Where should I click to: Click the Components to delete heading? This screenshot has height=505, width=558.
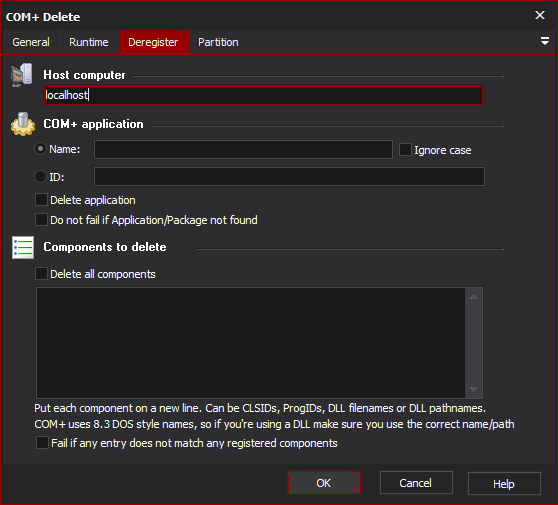click(x=105, y=247)
